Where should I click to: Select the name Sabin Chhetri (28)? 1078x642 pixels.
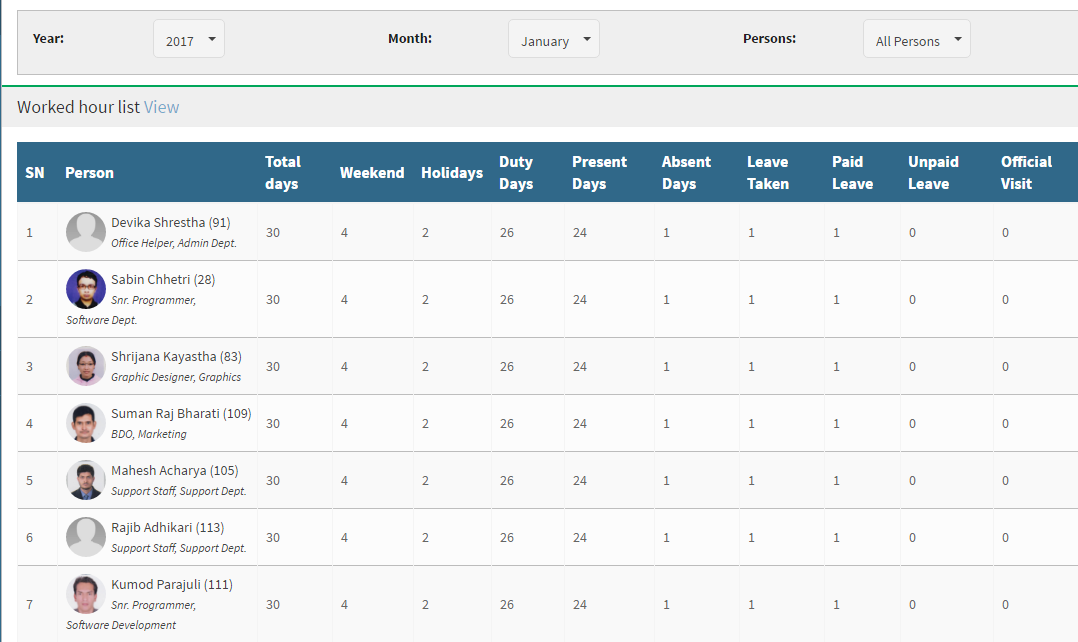click(163, 280)
